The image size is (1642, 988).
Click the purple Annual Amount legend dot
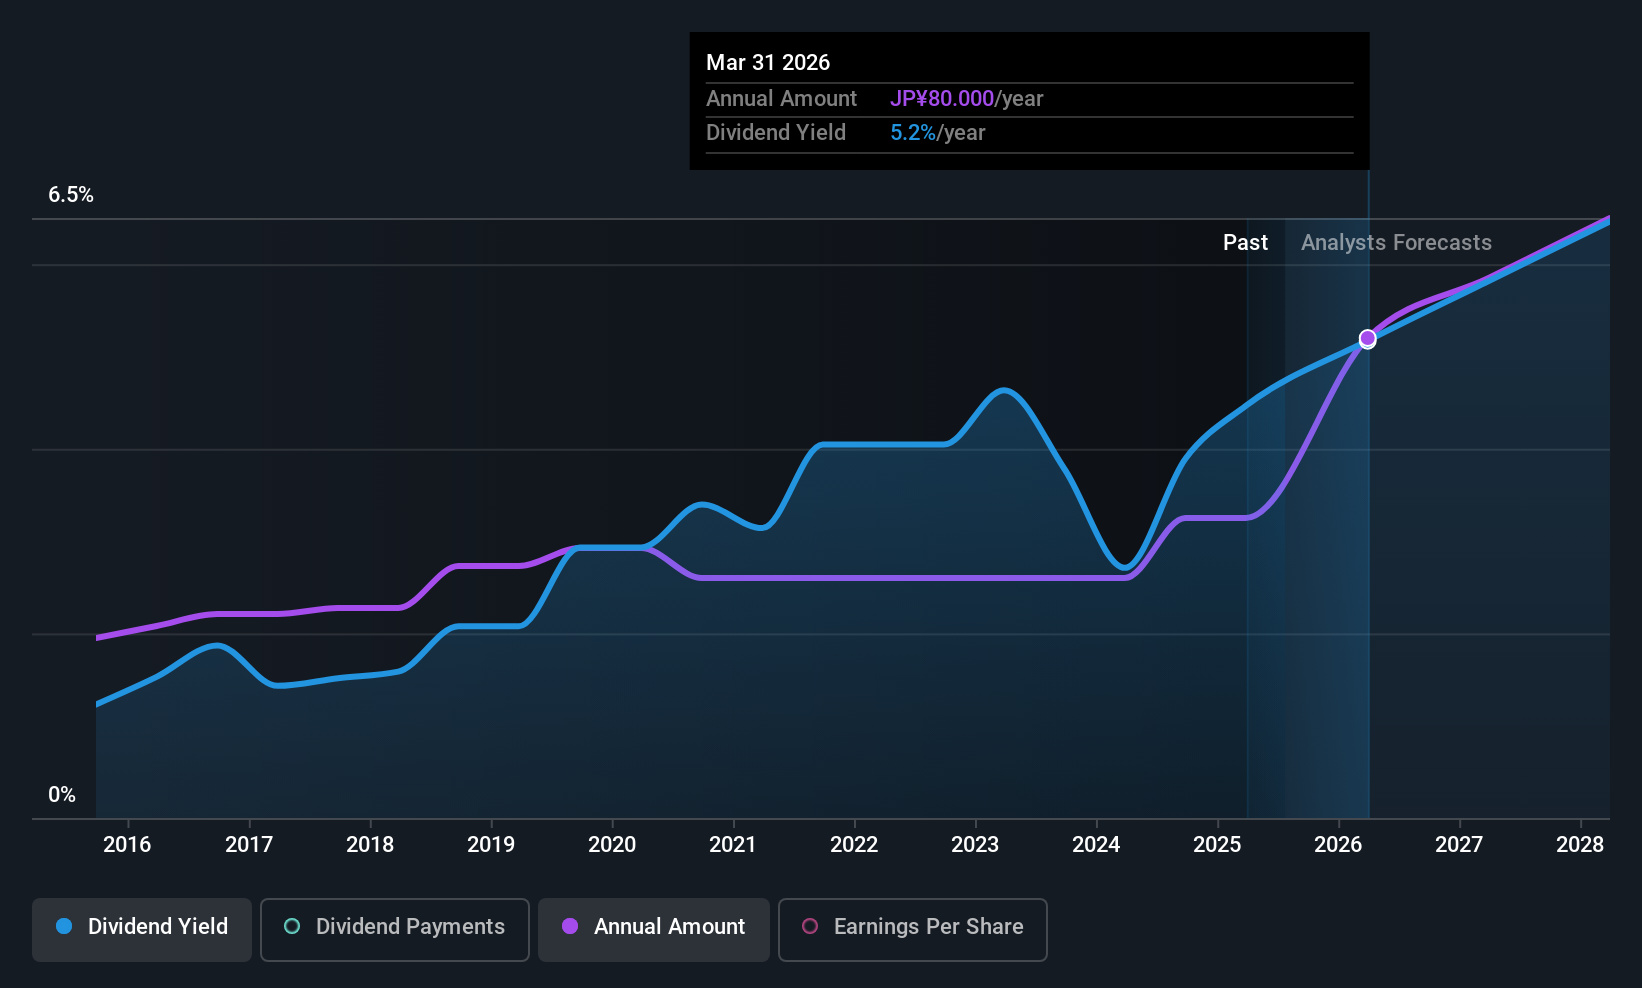click(x=570, y=926)
